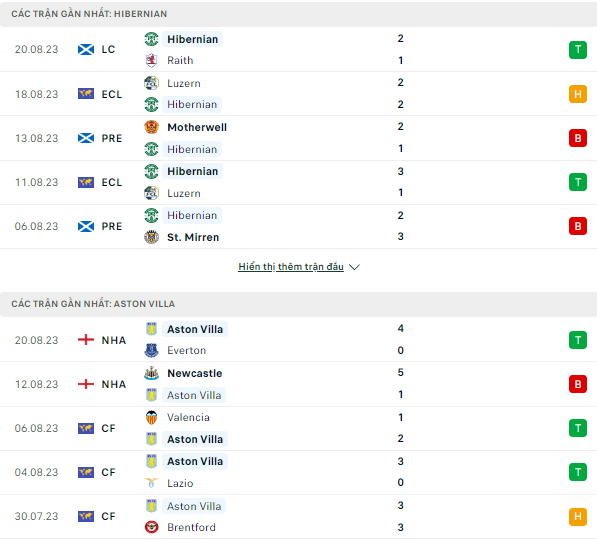The height and width of the screenshot is (540, 597).
Task: Click the Scotland flag beside LC
Action: [86, 50]
